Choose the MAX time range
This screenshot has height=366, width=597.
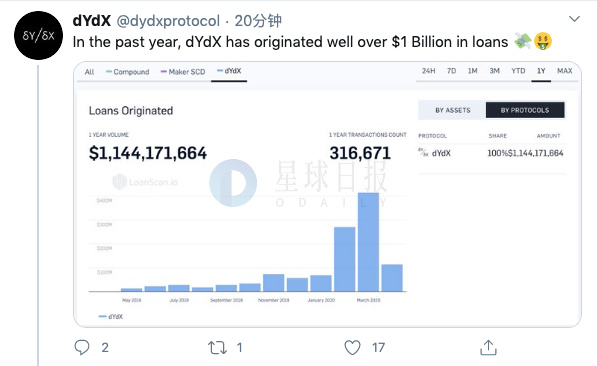point(565,71)
